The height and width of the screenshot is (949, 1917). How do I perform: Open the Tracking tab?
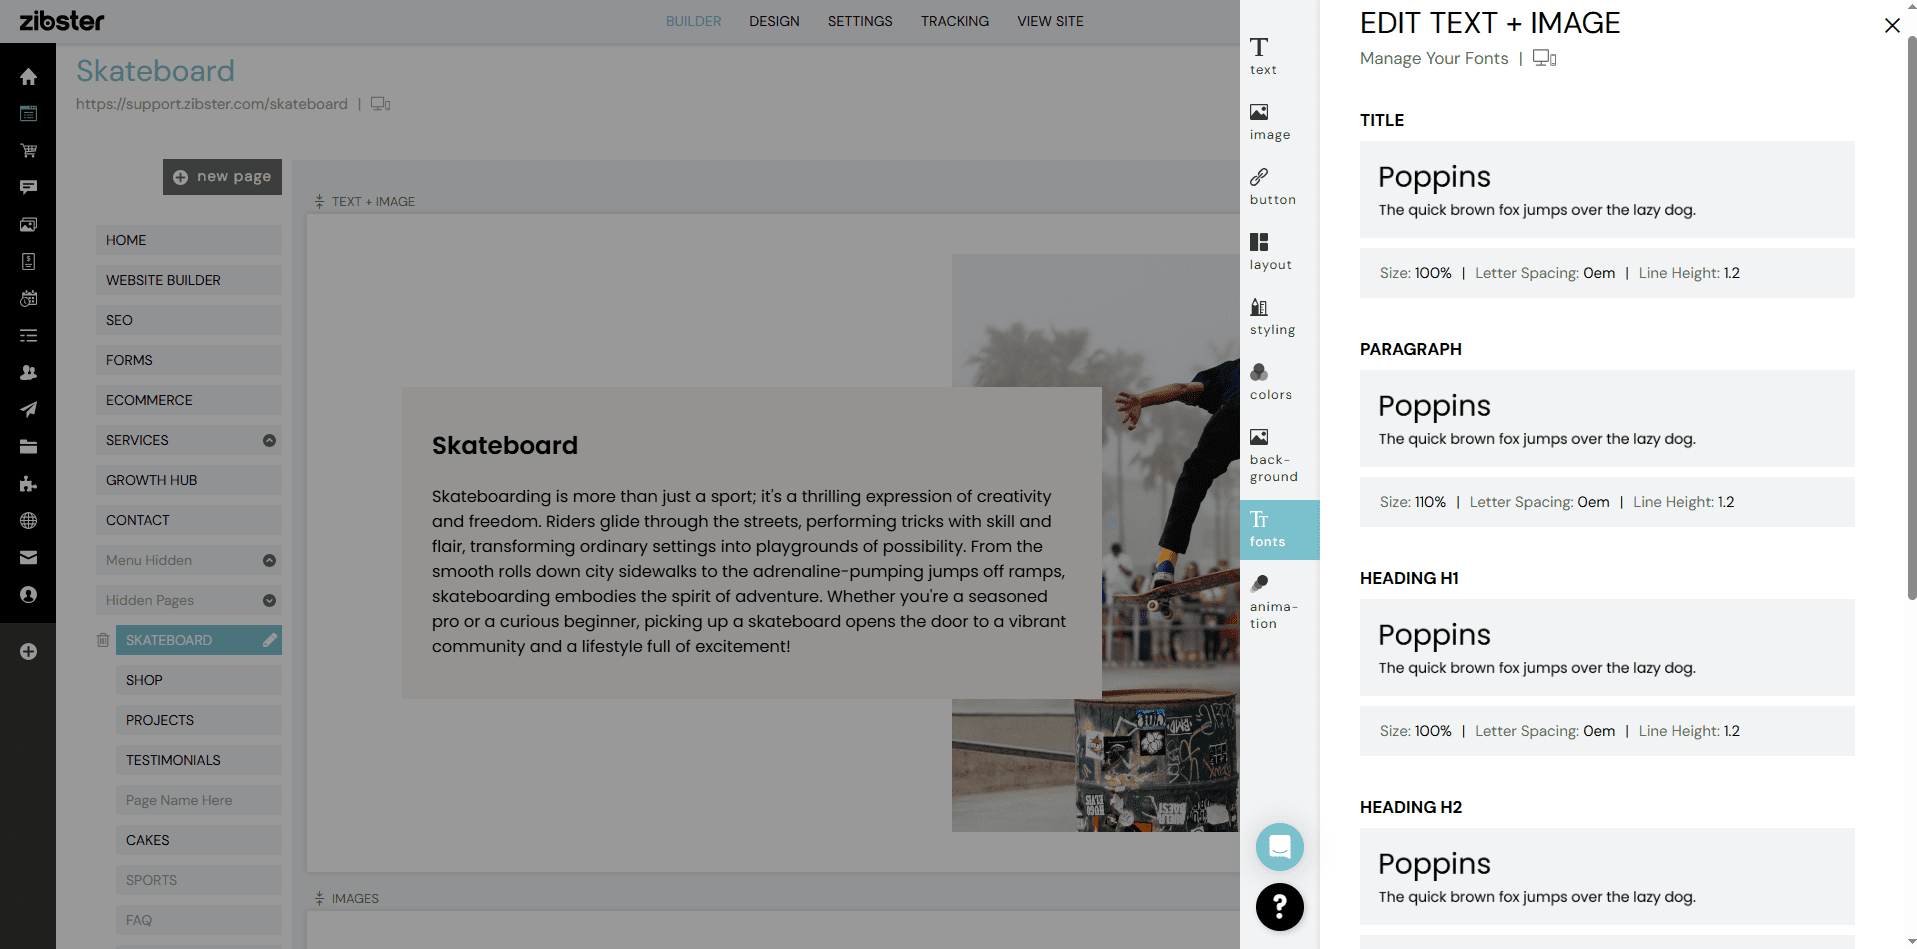(955, 21)
